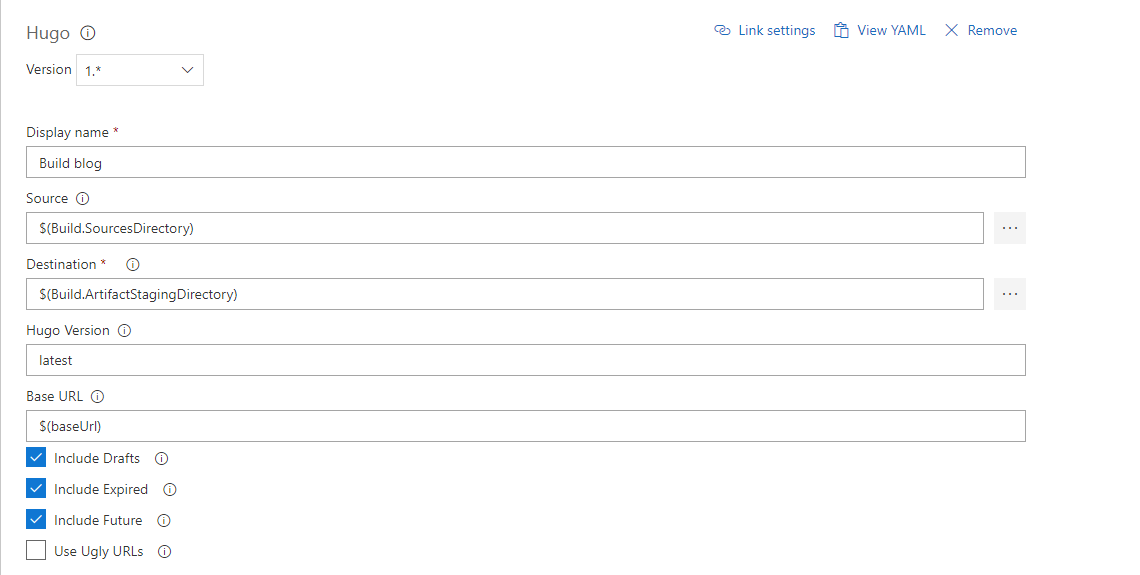Browse for Destination folder with ellipsis button
Image resolution: width=1140 pixels, height=575 pixels.
[x=1010, y=294]
